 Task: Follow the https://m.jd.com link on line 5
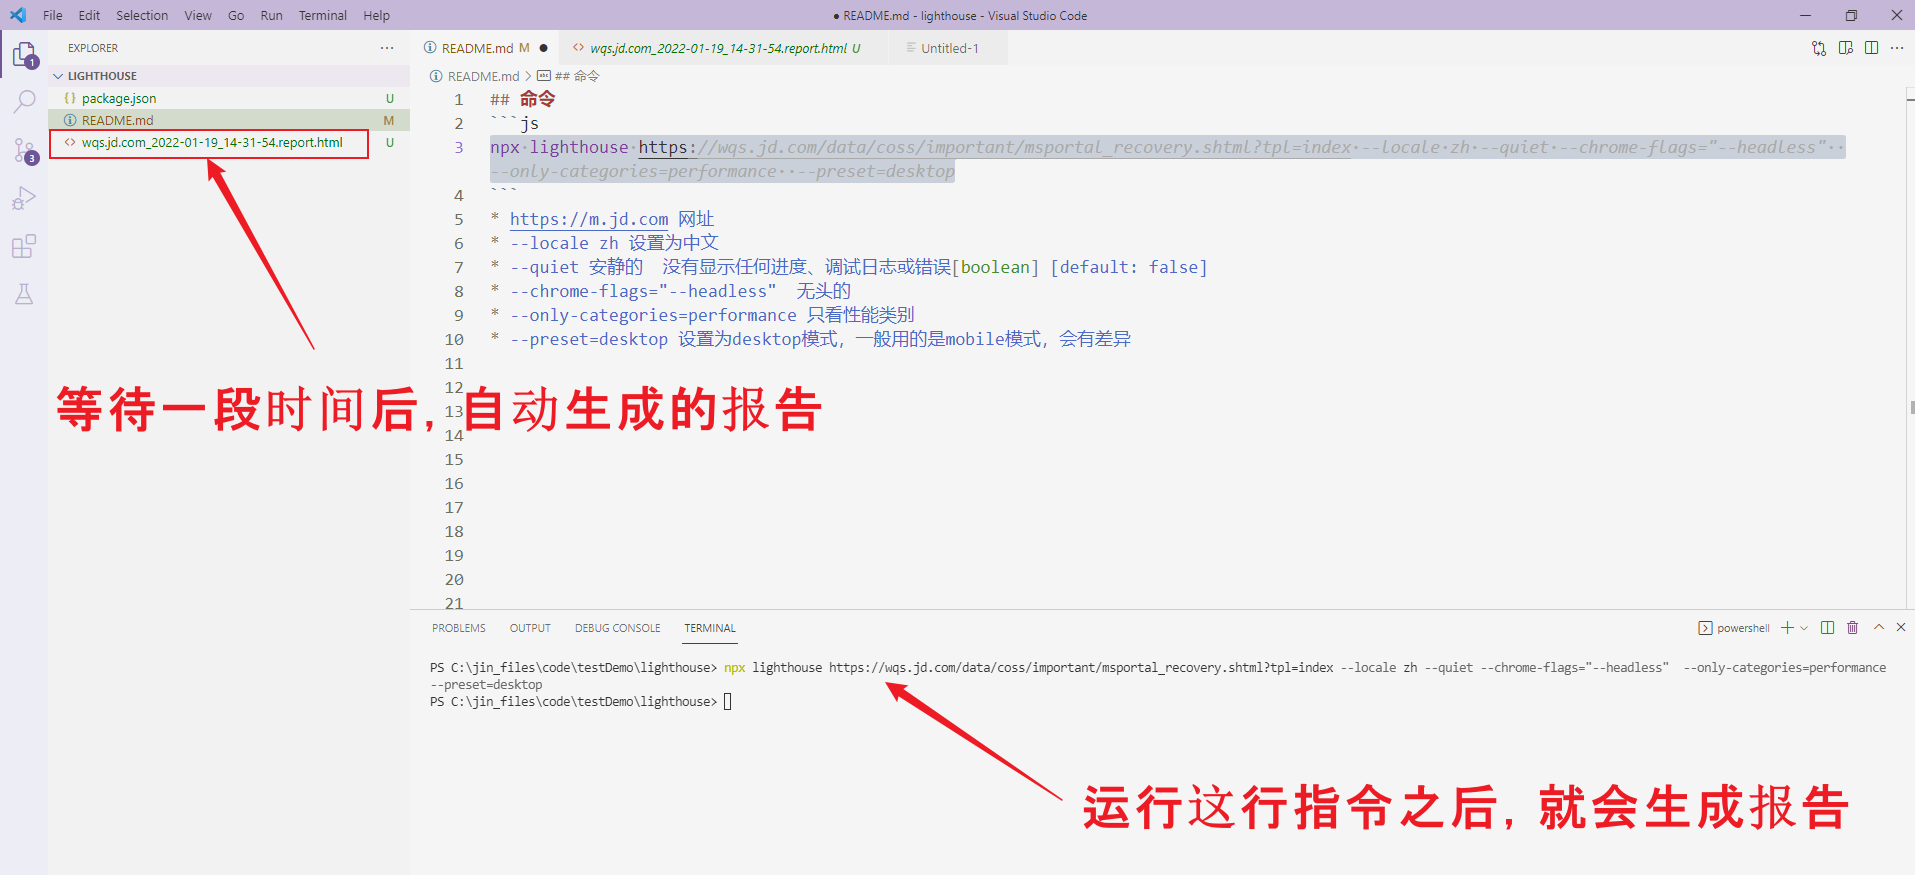[x=589, y=219]
